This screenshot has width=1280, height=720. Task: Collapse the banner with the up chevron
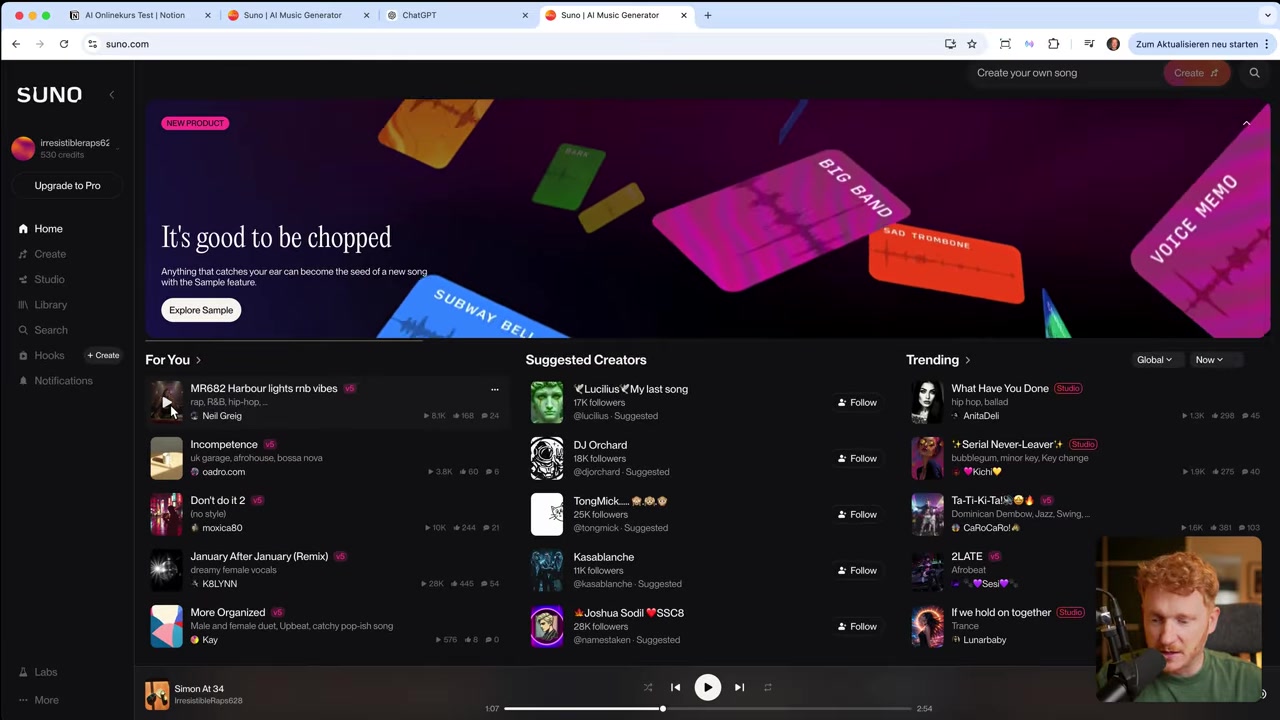pos(1246,123)
